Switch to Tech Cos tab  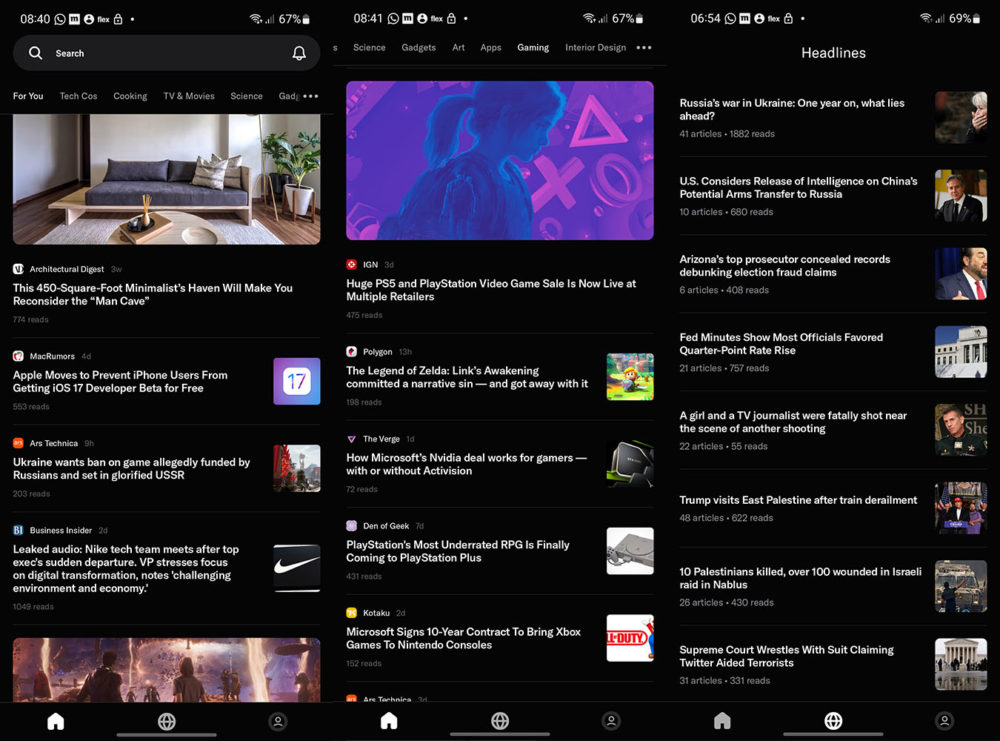click(78, 96)
